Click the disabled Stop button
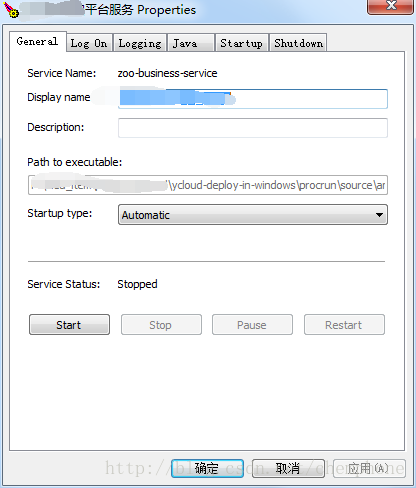The image size is (416, 488). coord(161,325)
